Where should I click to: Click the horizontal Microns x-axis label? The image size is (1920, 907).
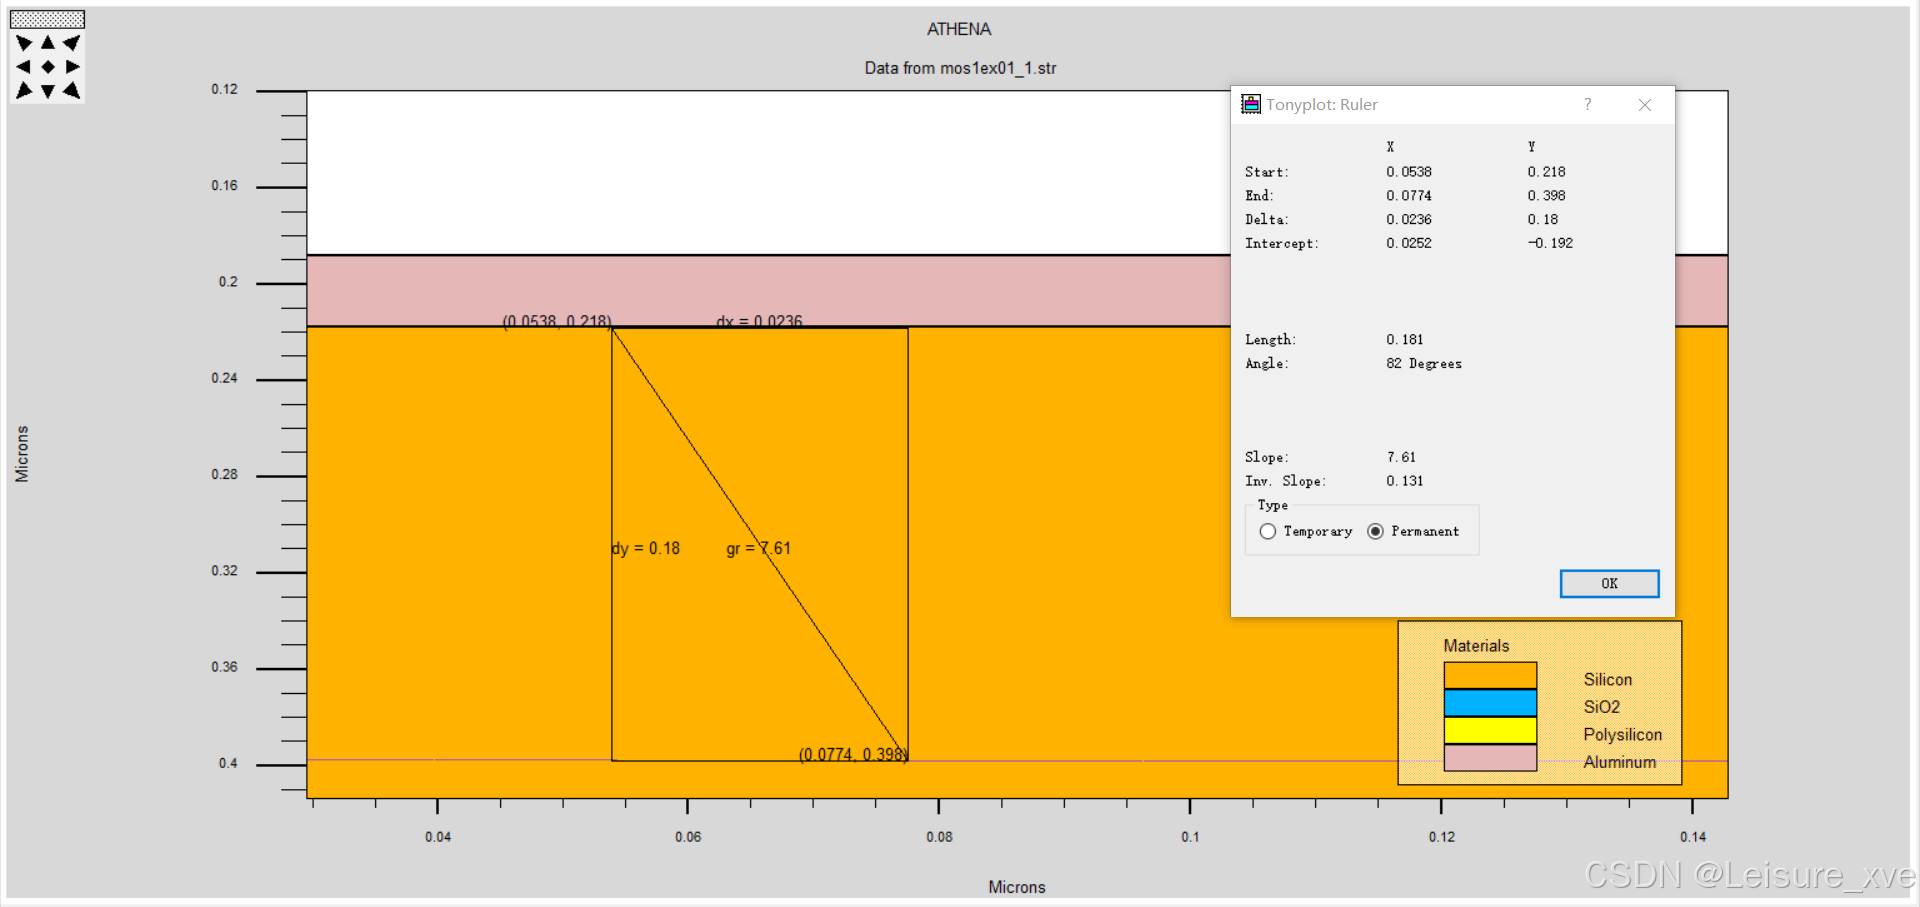1017,887
